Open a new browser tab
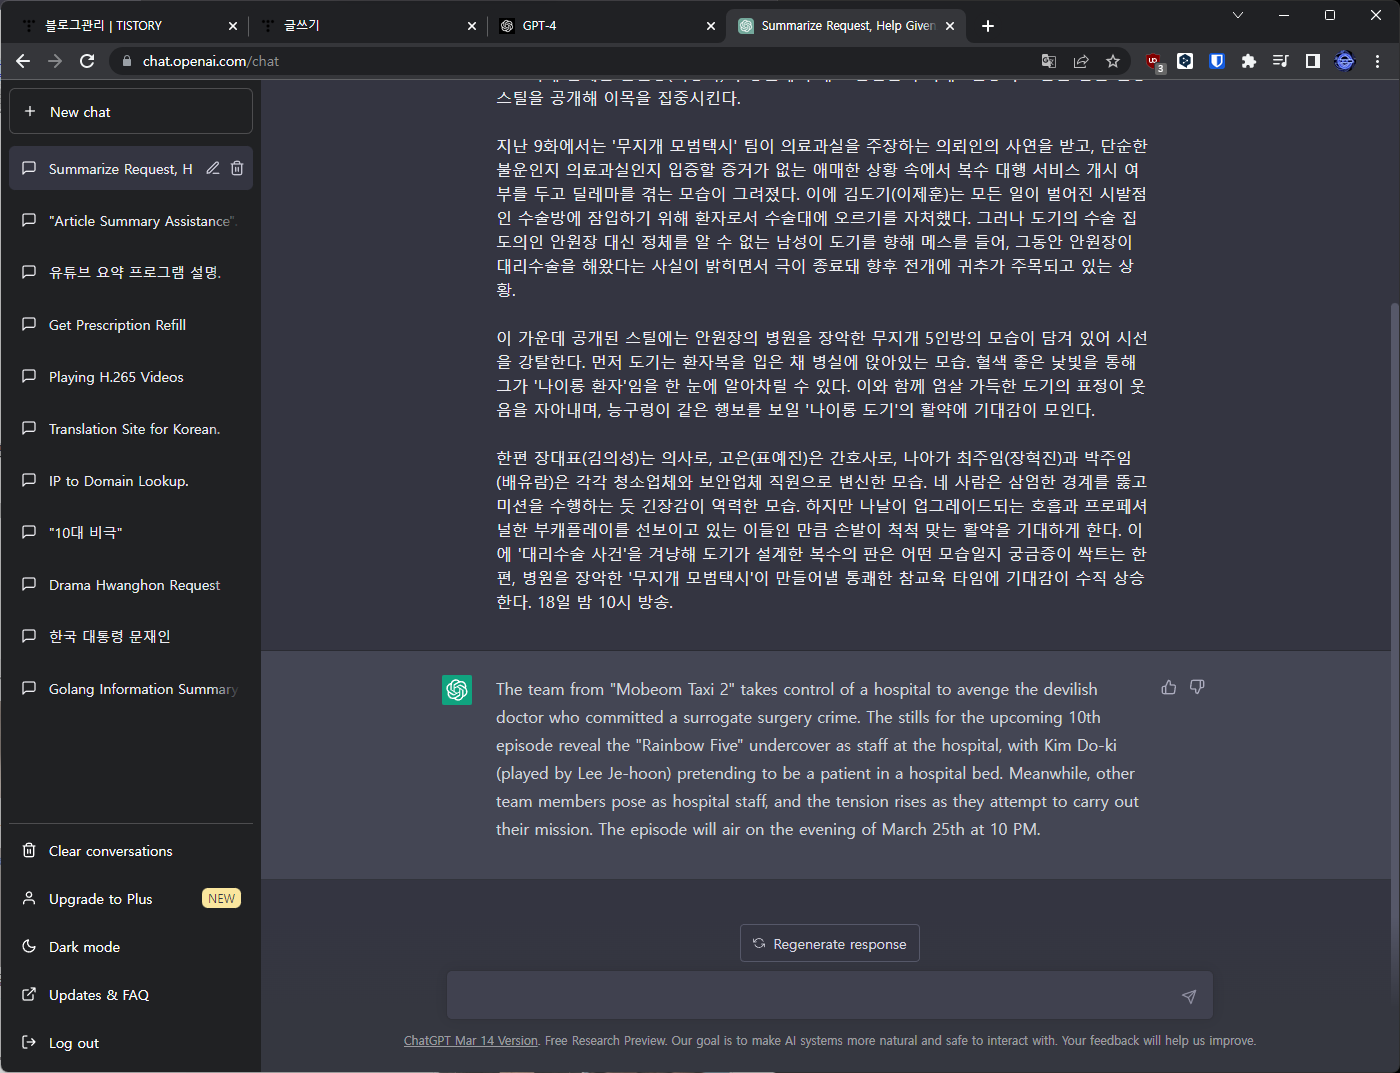Image resolution: width=1400 pixels, height=1073 pixels. pyautogui.click(x=988, y=26)
